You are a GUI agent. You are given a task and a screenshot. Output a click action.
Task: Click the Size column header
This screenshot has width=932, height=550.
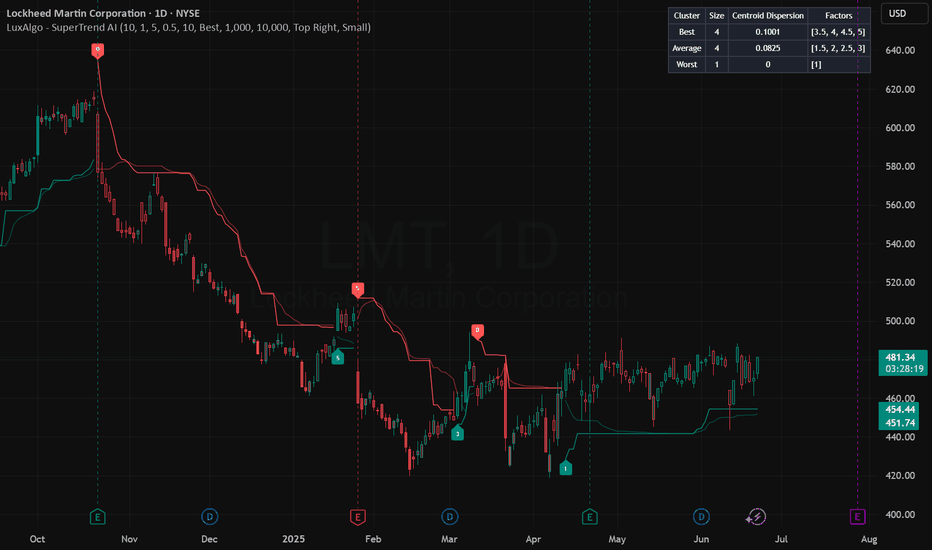tap(716, 15)
